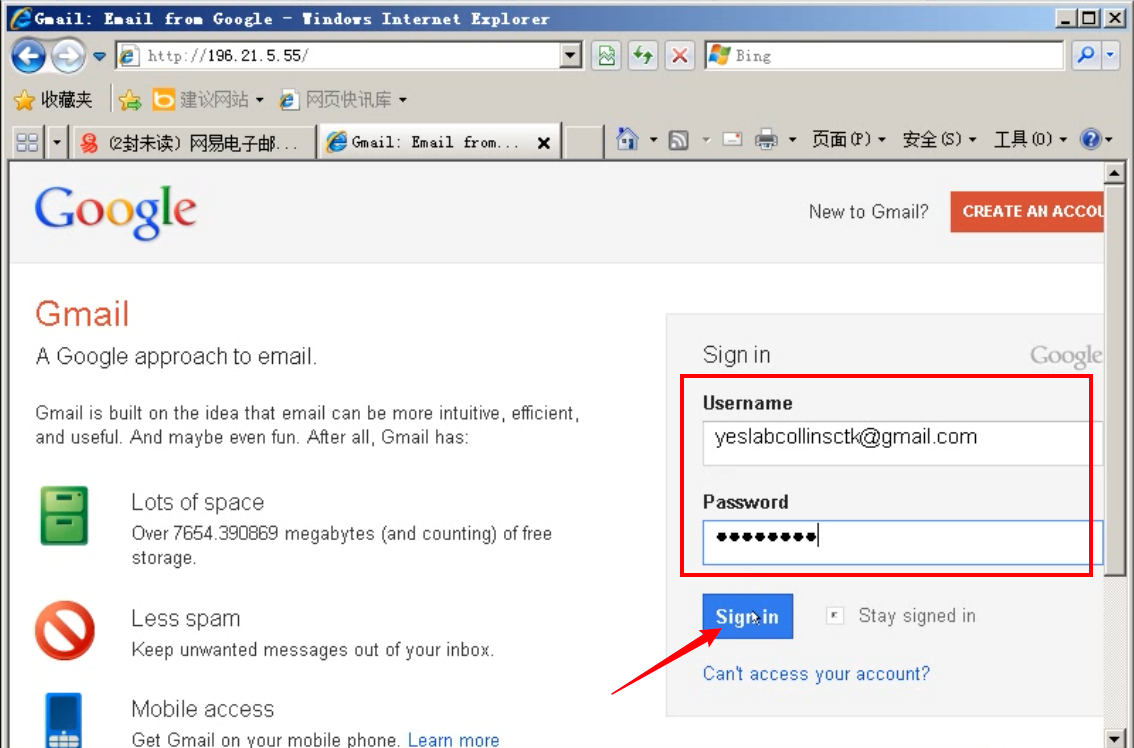Click the blue Help question icon

[x=1090, y=139]
